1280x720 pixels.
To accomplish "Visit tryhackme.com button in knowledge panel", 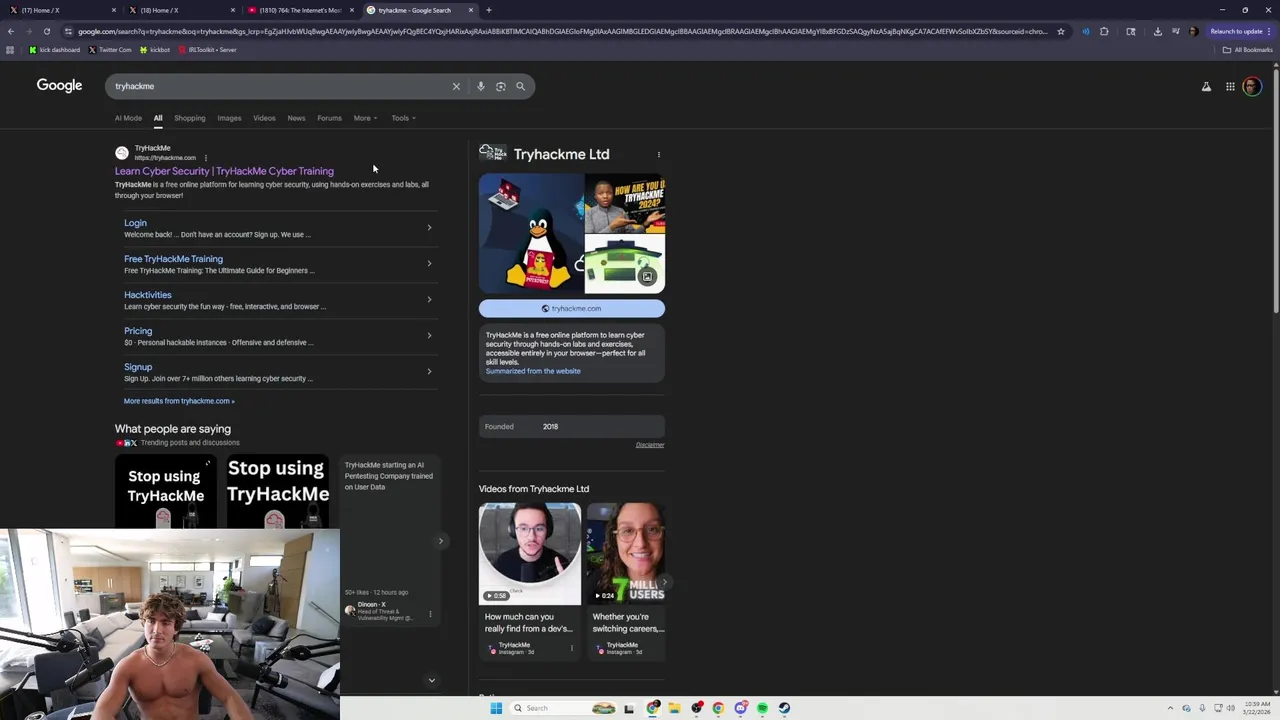I will point(571,308).
